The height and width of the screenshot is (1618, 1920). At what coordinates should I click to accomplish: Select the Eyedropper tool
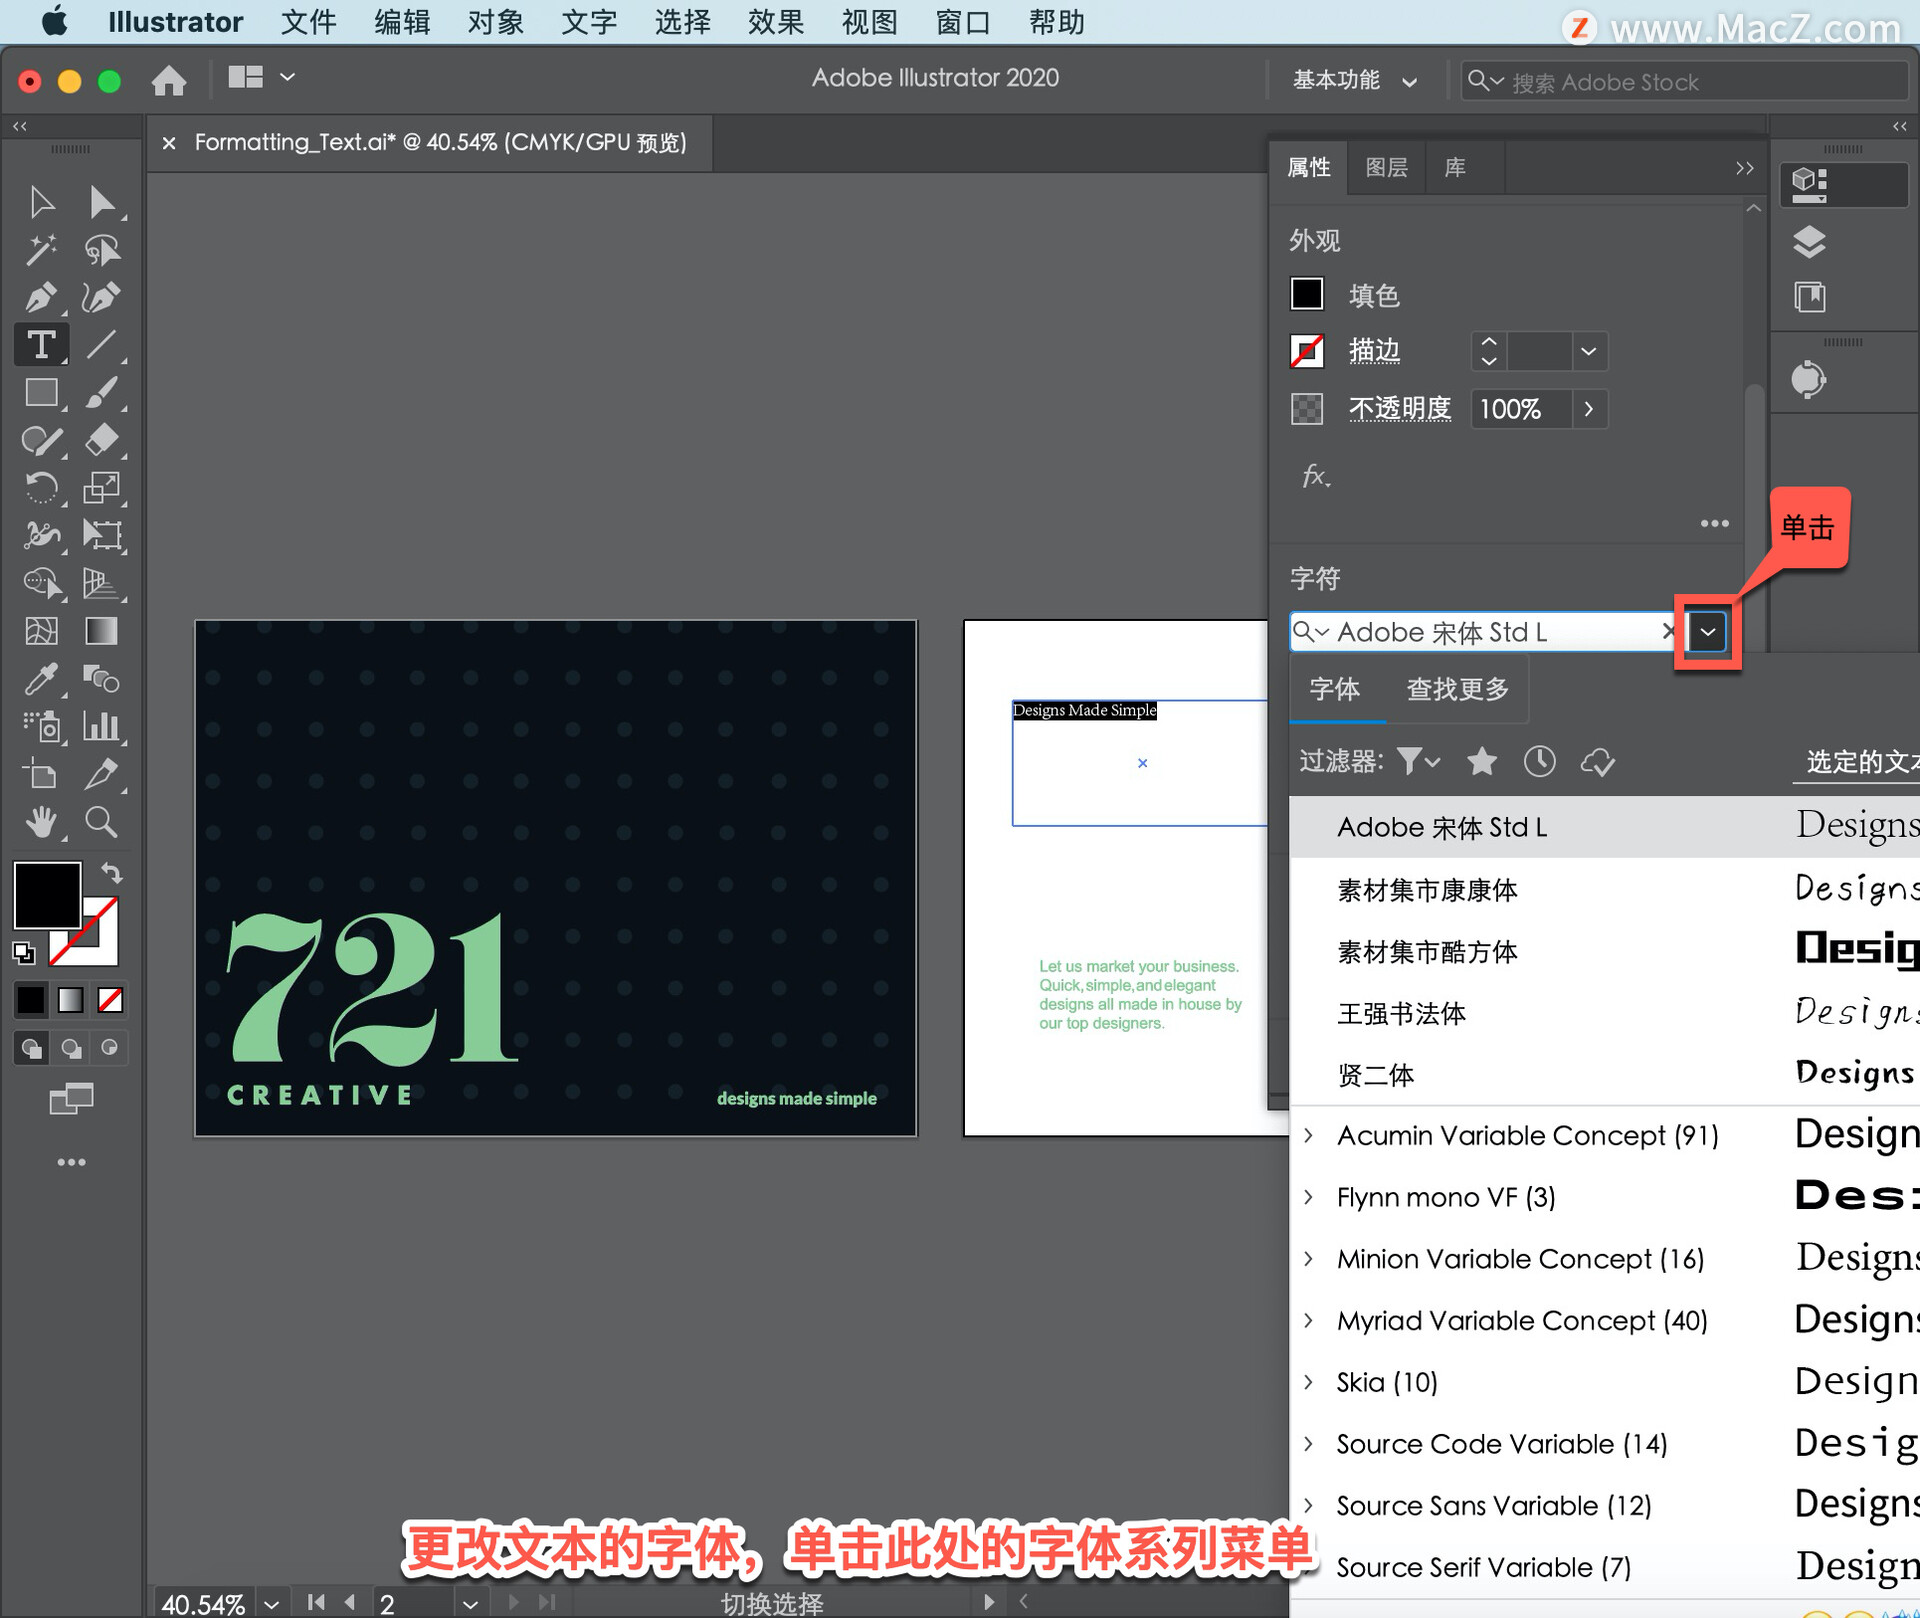coord(41,679)
